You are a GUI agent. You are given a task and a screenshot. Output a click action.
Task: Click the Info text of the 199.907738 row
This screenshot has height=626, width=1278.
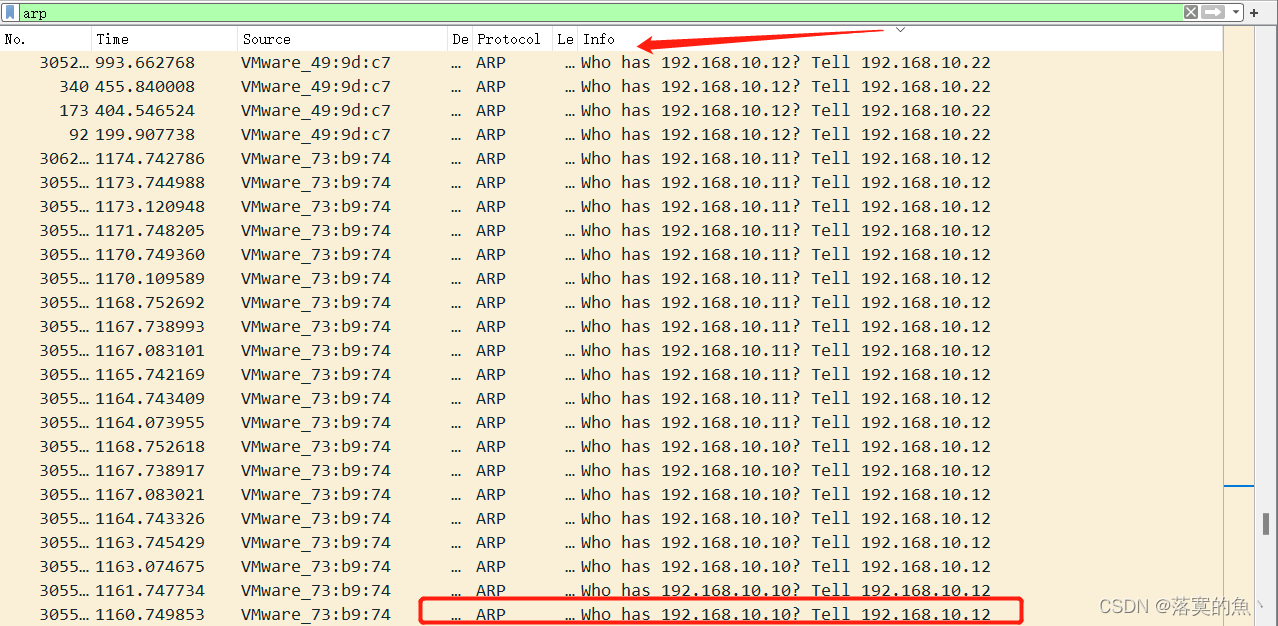[786, 134]
